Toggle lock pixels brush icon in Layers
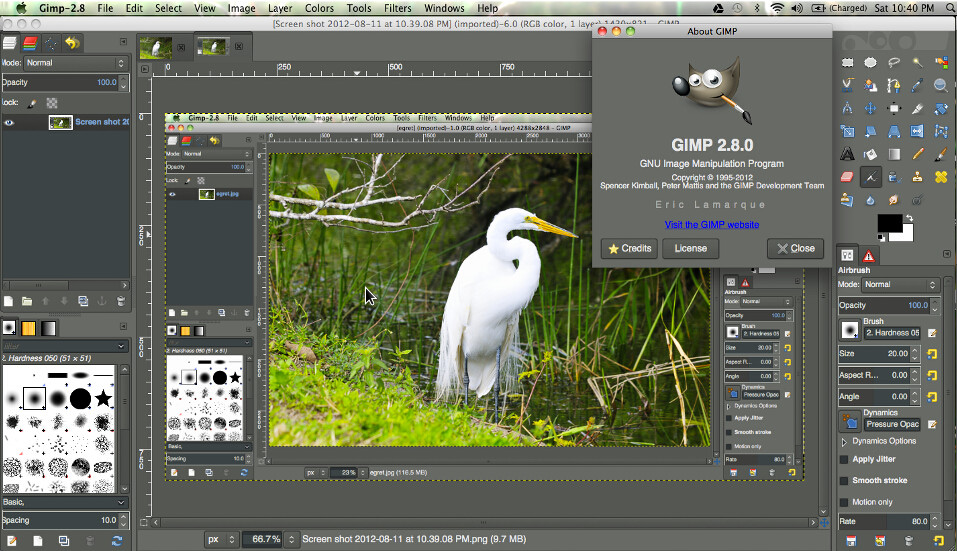The height and width of the screenshot is (551, 957). pyautogui.click(x=32, y=103)
